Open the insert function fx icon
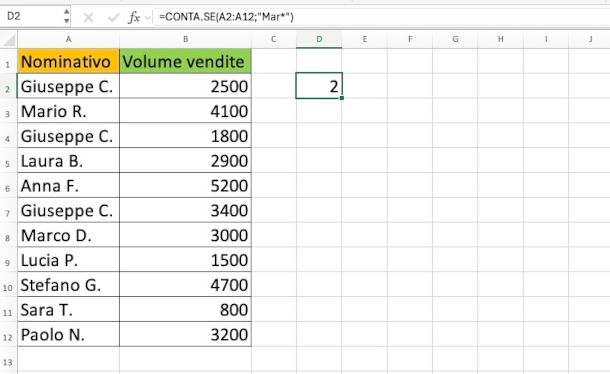The width and height of the screenshot is (610, 374). 134,17
